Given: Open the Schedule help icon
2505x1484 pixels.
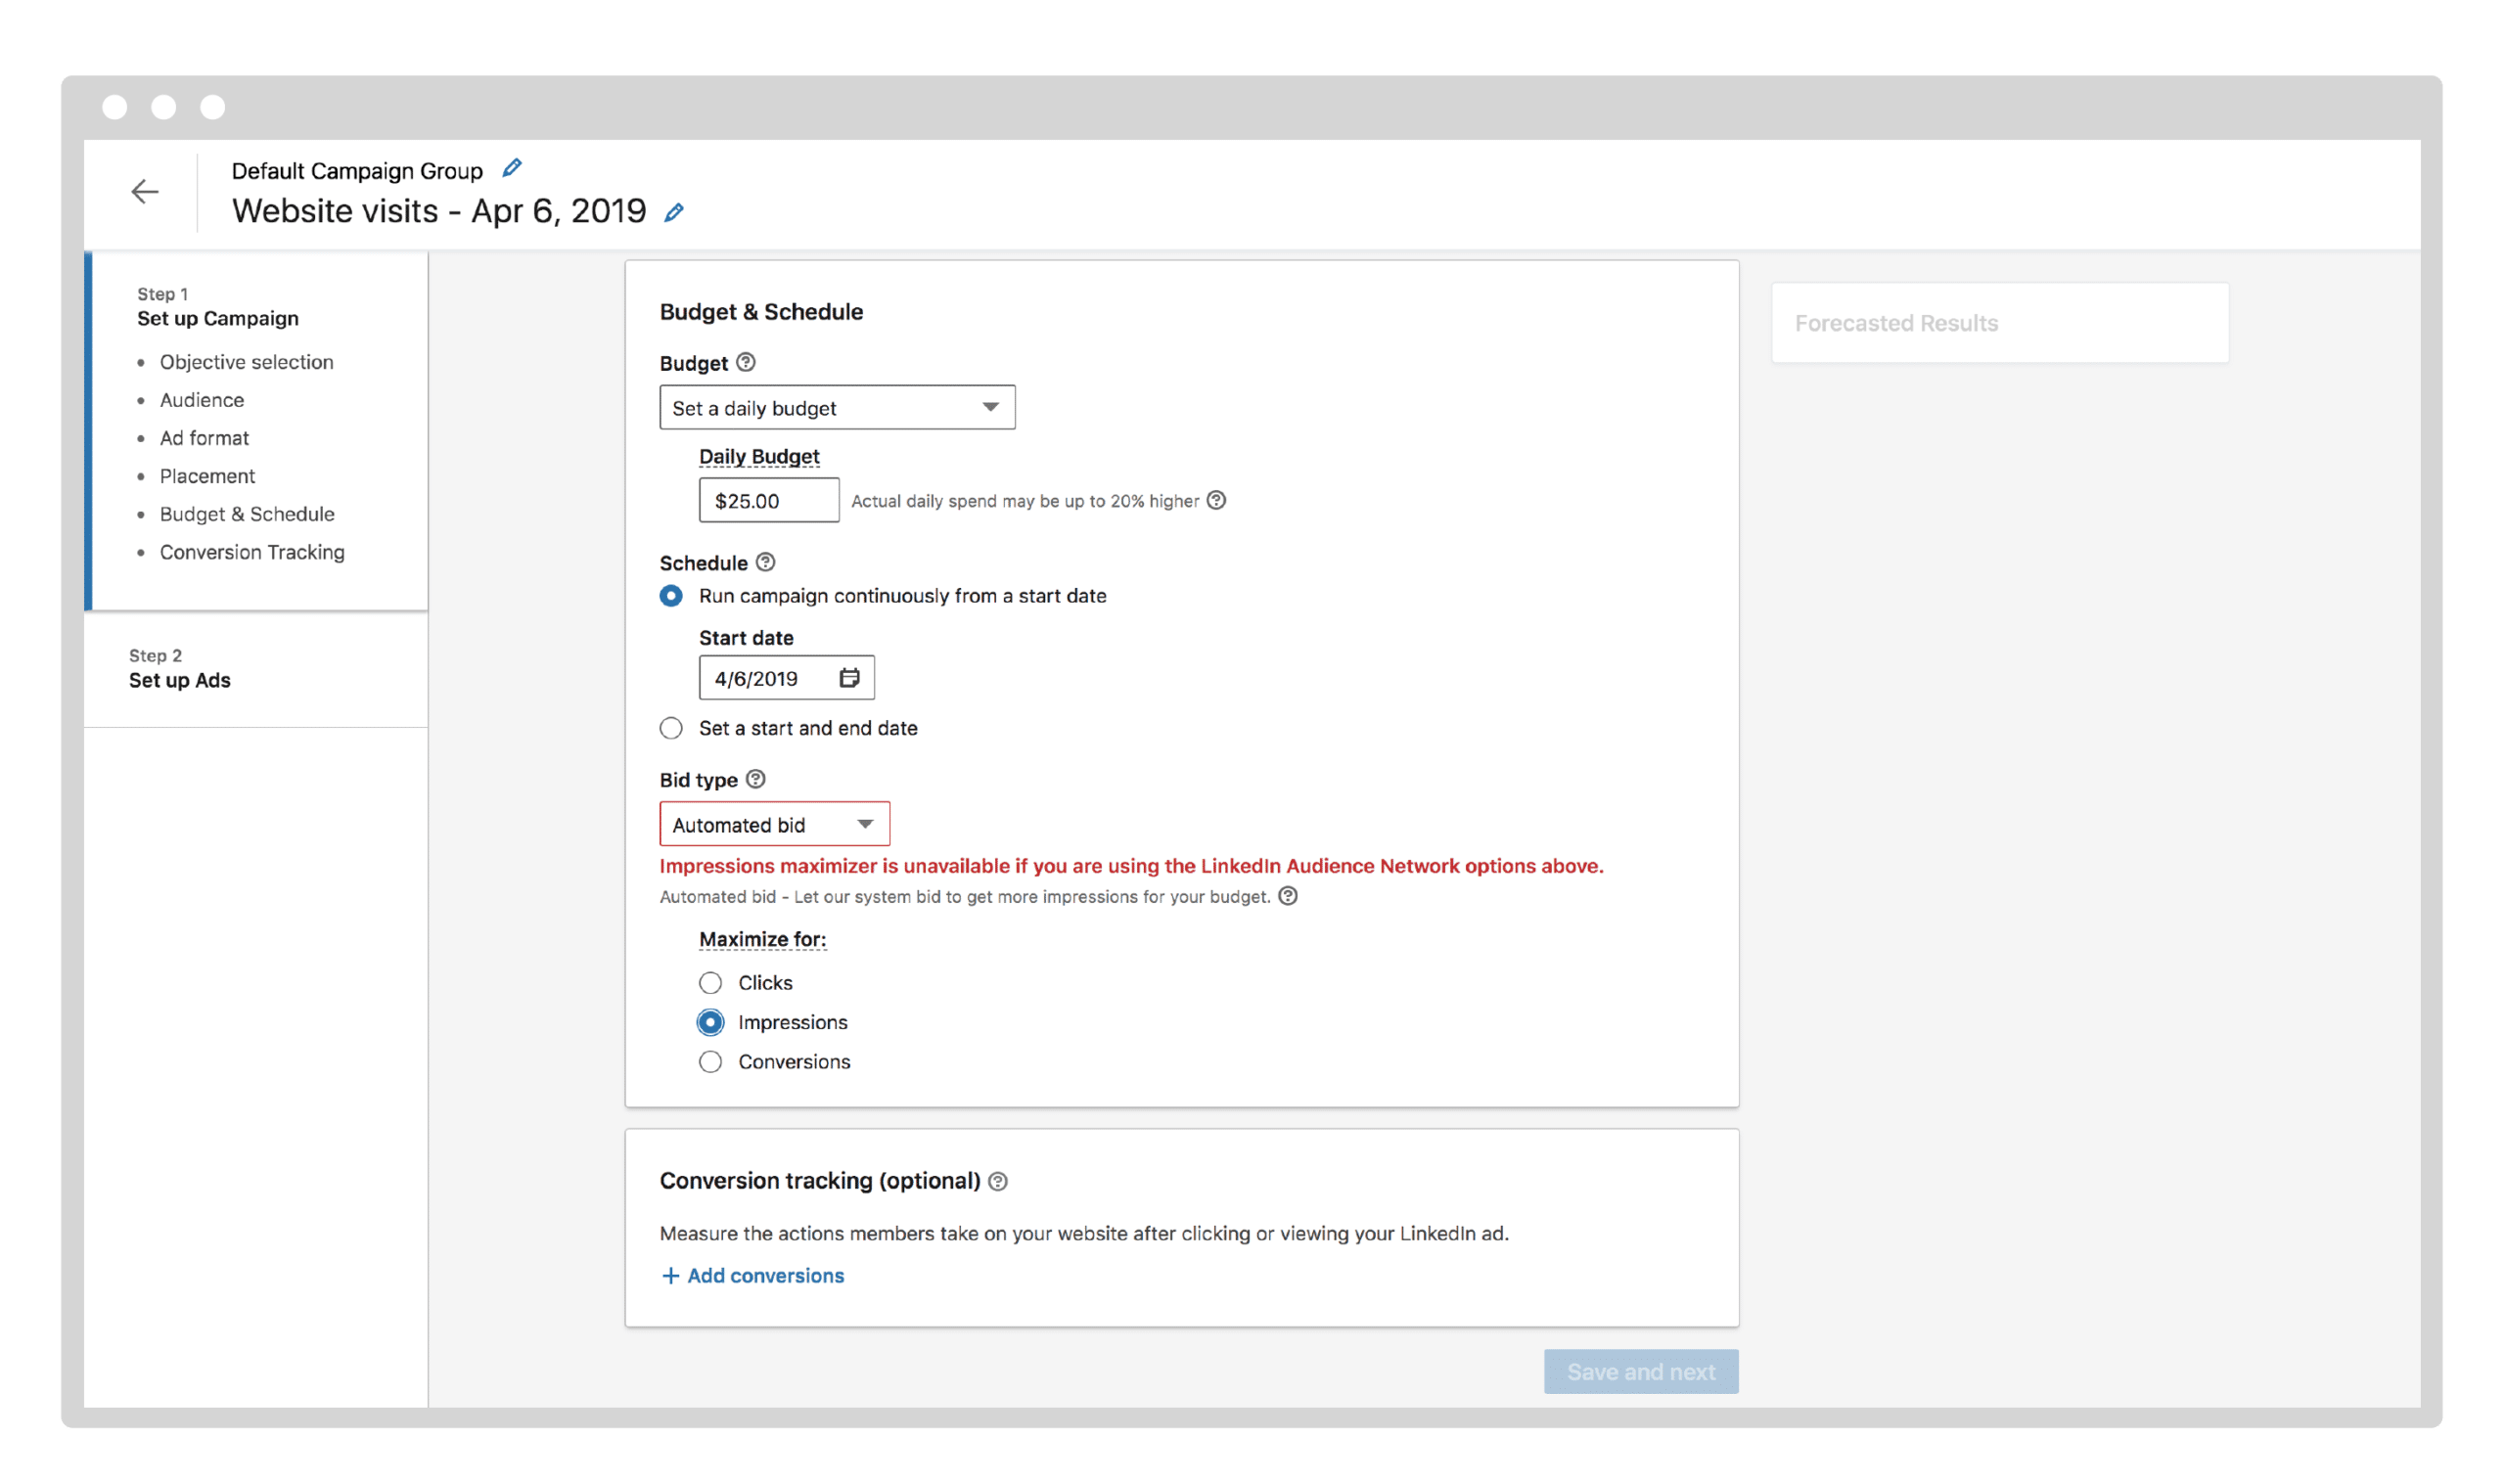Looking at the screenshot, I should (x=765, y=562).
